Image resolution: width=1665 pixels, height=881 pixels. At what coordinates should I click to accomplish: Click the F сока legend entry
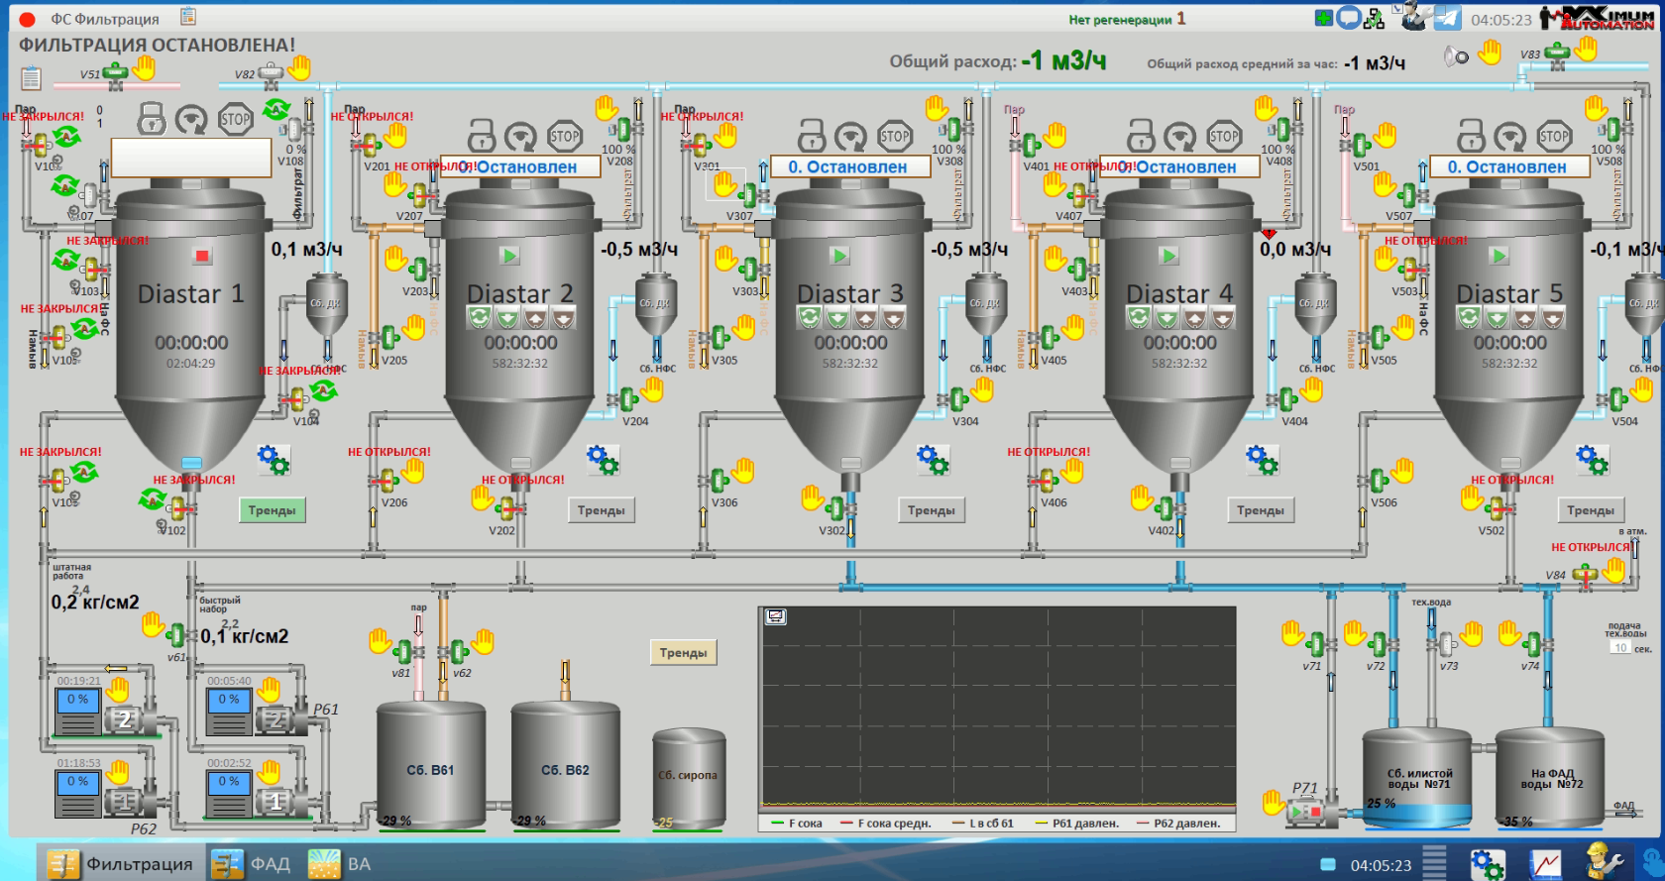point(797,823)
